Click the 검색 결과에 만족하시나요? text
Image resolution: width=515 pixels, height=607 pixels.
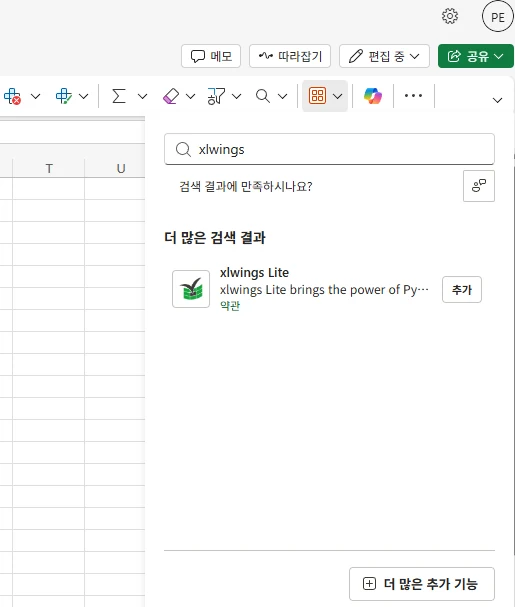point(245,186)
